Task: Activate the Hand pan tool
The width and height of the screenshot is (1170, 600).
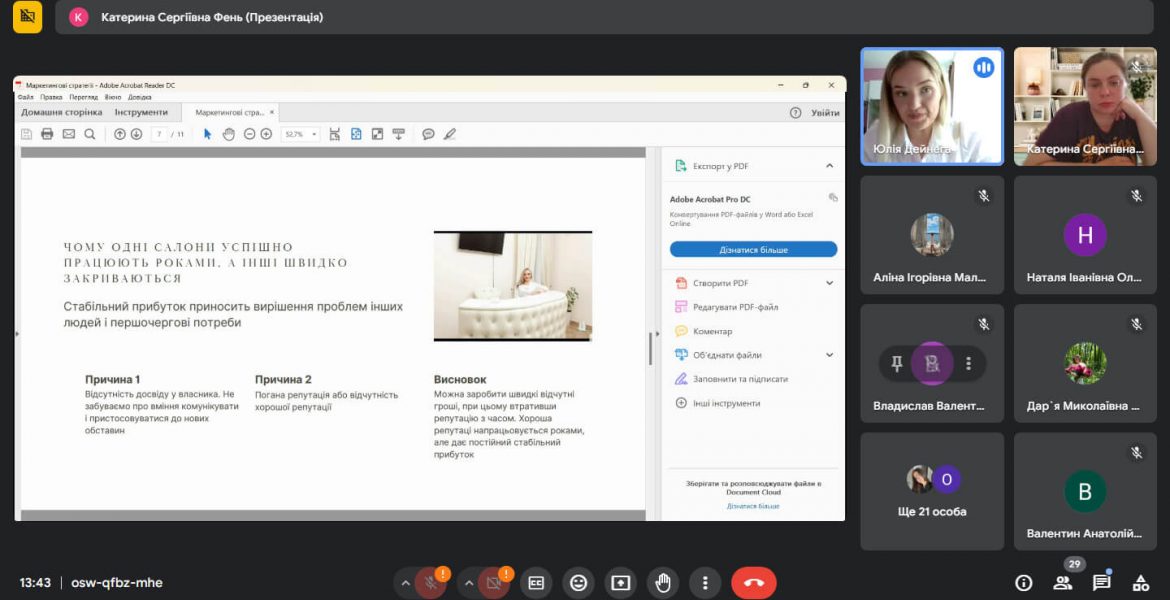Action: tap(228, 134)
